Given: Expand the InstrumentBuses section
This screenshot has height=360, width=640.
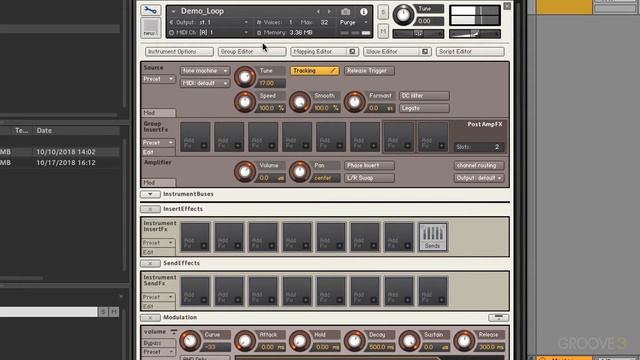Looking at the screenshot, I should click(x=150, y=194).
